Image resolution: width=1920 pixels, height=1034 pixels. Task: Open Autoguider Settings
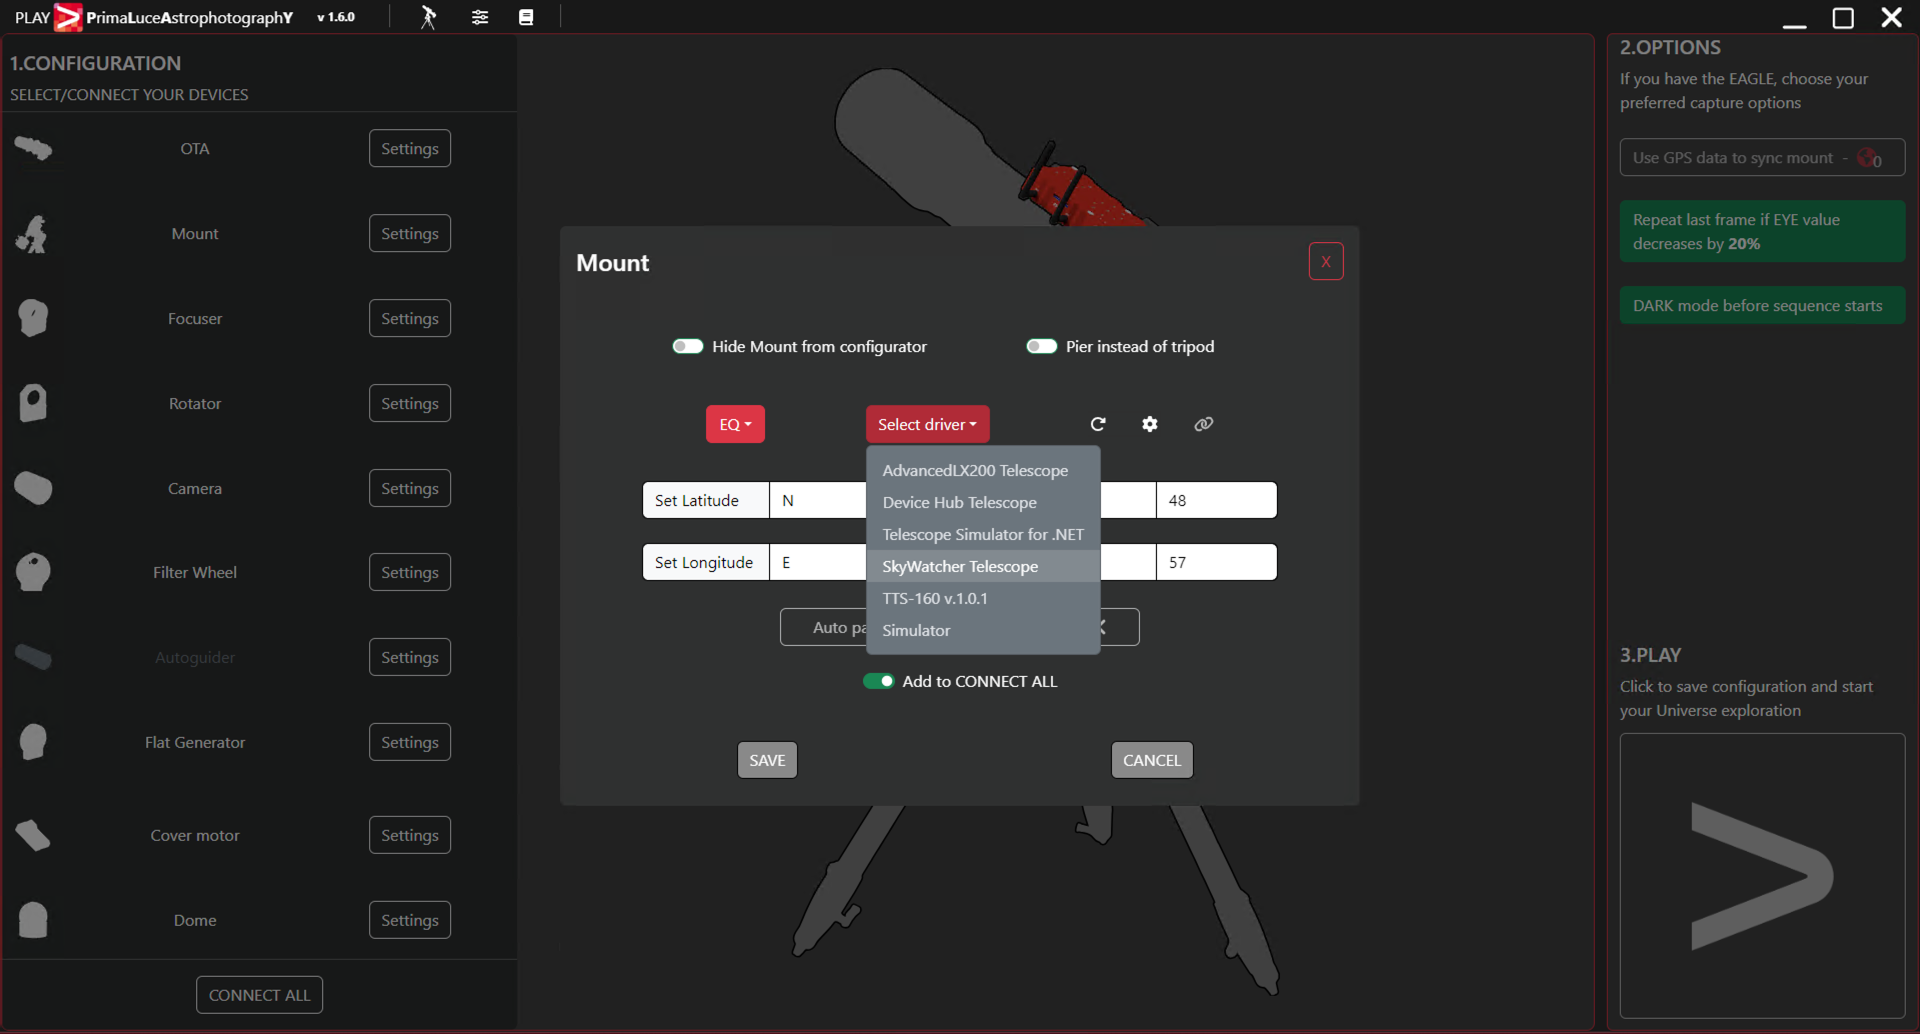point(410,657)
